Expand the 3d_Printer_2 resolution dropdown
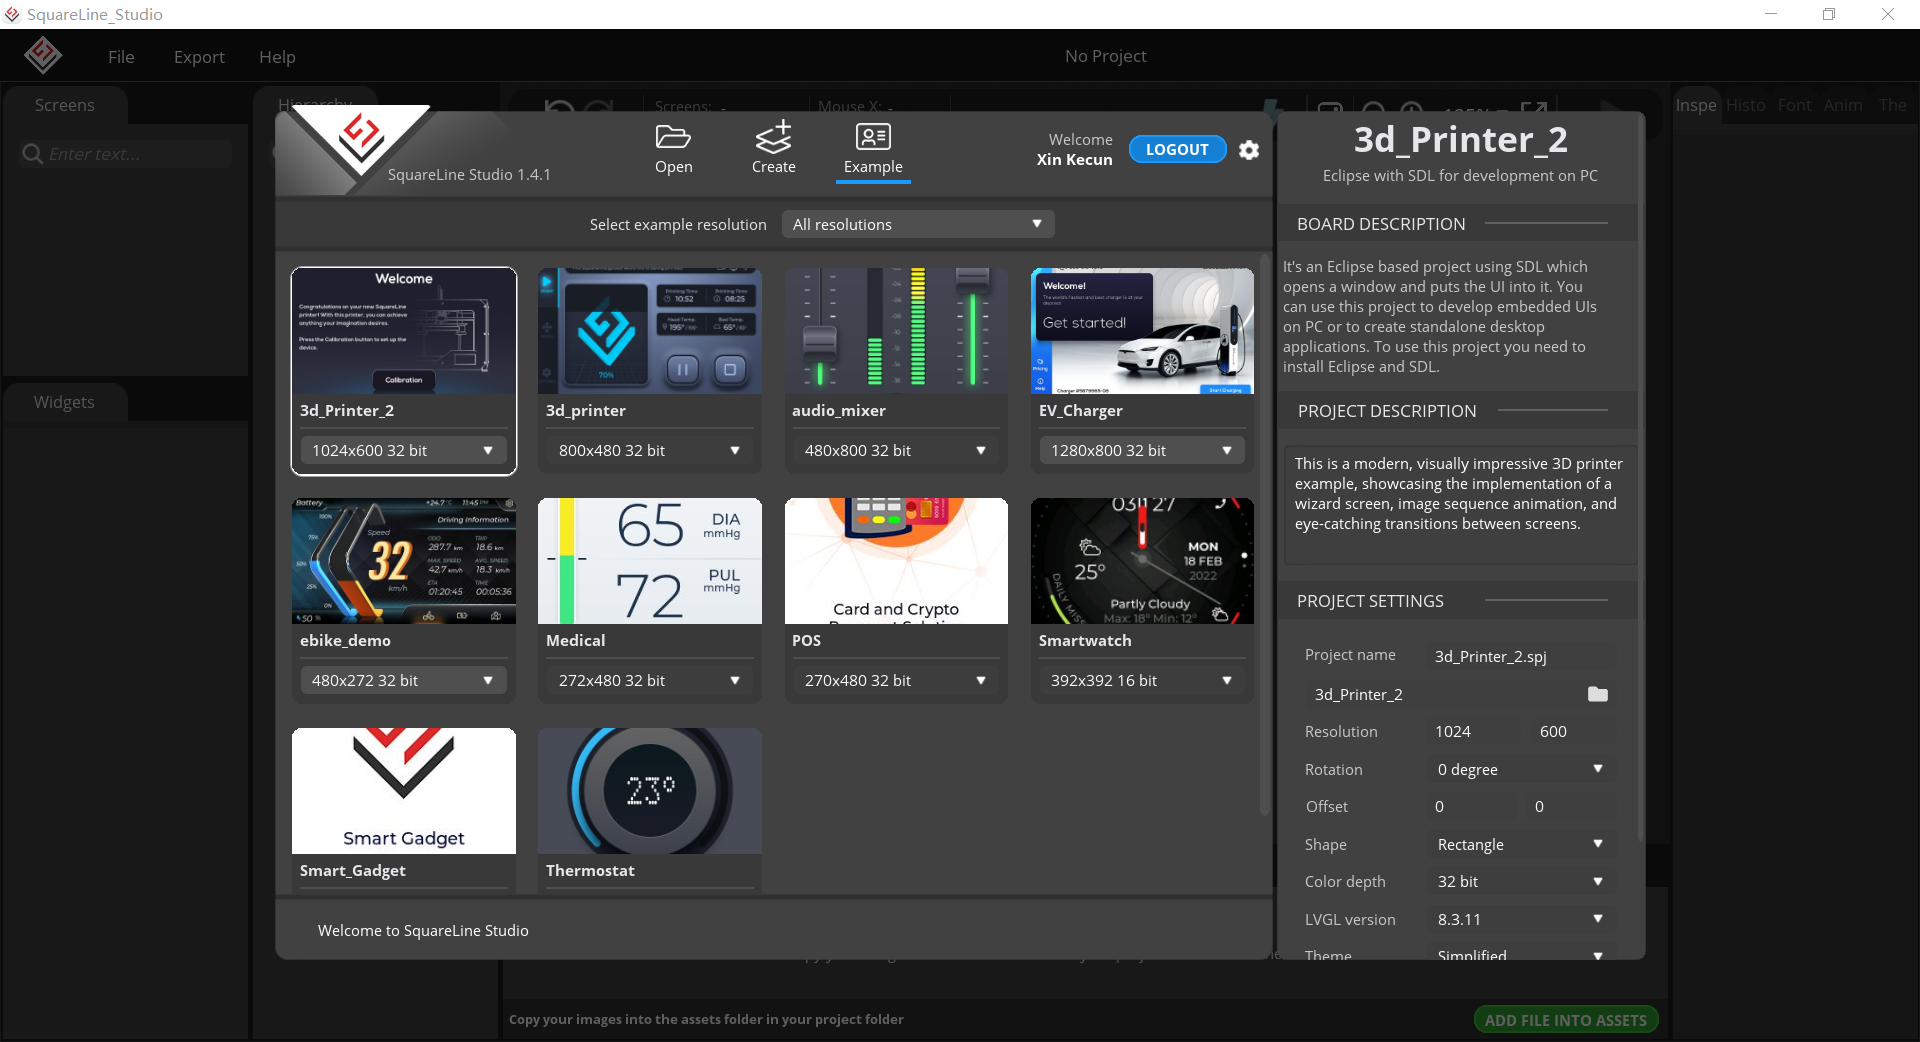This screenshot has height=1042, width=1920. pyautogui.click(x=403, y=451)
